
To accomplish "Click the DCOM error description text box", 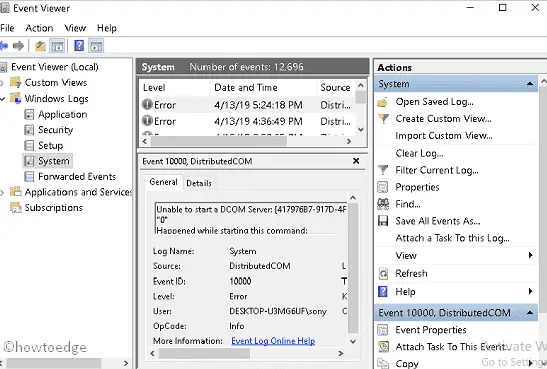I will [x=251, y=219].
